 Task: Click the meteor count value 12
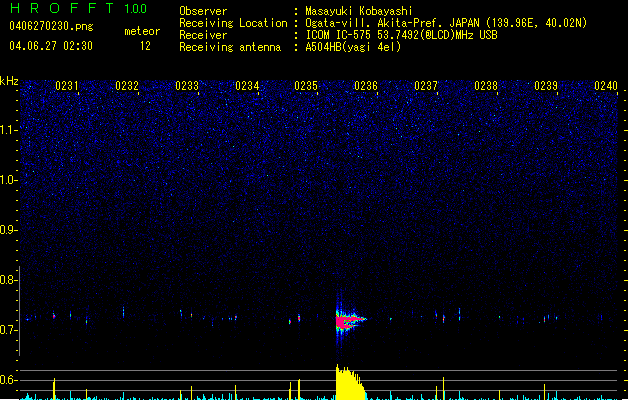(145, 46)
